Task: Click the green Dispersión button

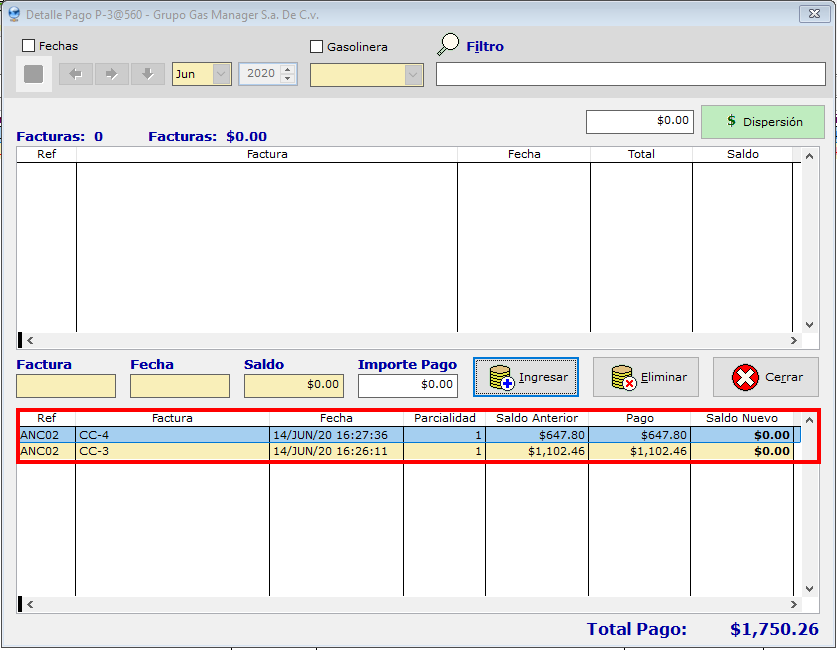Action: click(x=763, y=122)
